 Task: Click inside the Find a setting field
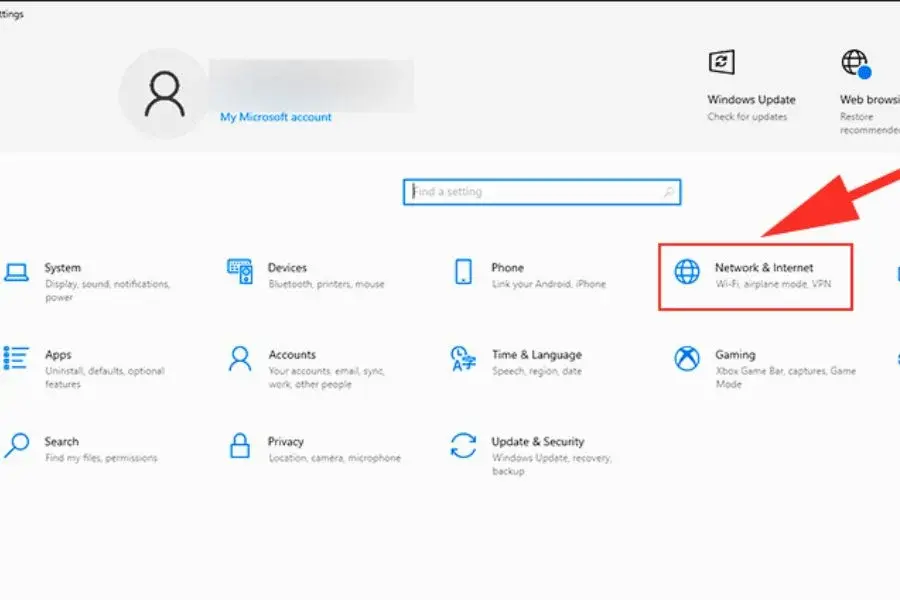542,192
